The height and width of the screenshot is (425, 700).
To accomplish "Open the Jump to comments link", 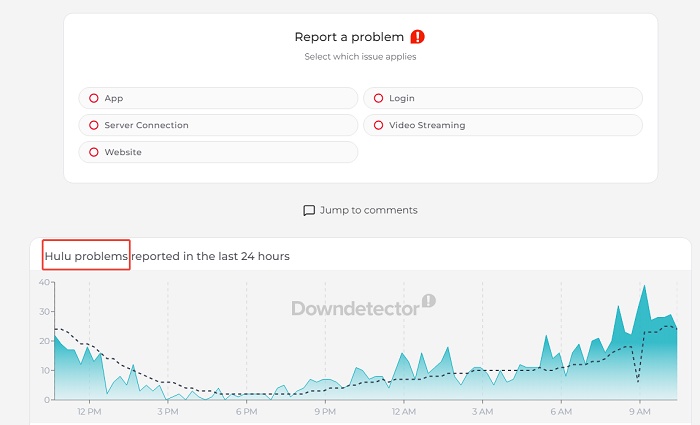I will coord(368,210).
